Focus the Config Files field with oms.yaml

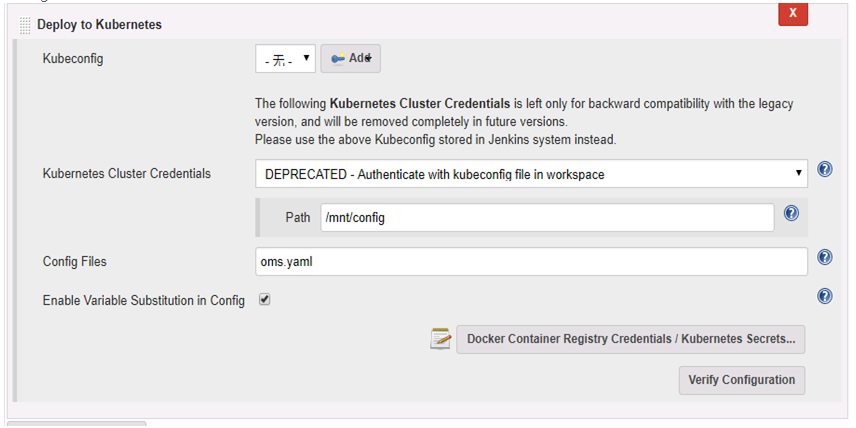(x=531, y=261)
